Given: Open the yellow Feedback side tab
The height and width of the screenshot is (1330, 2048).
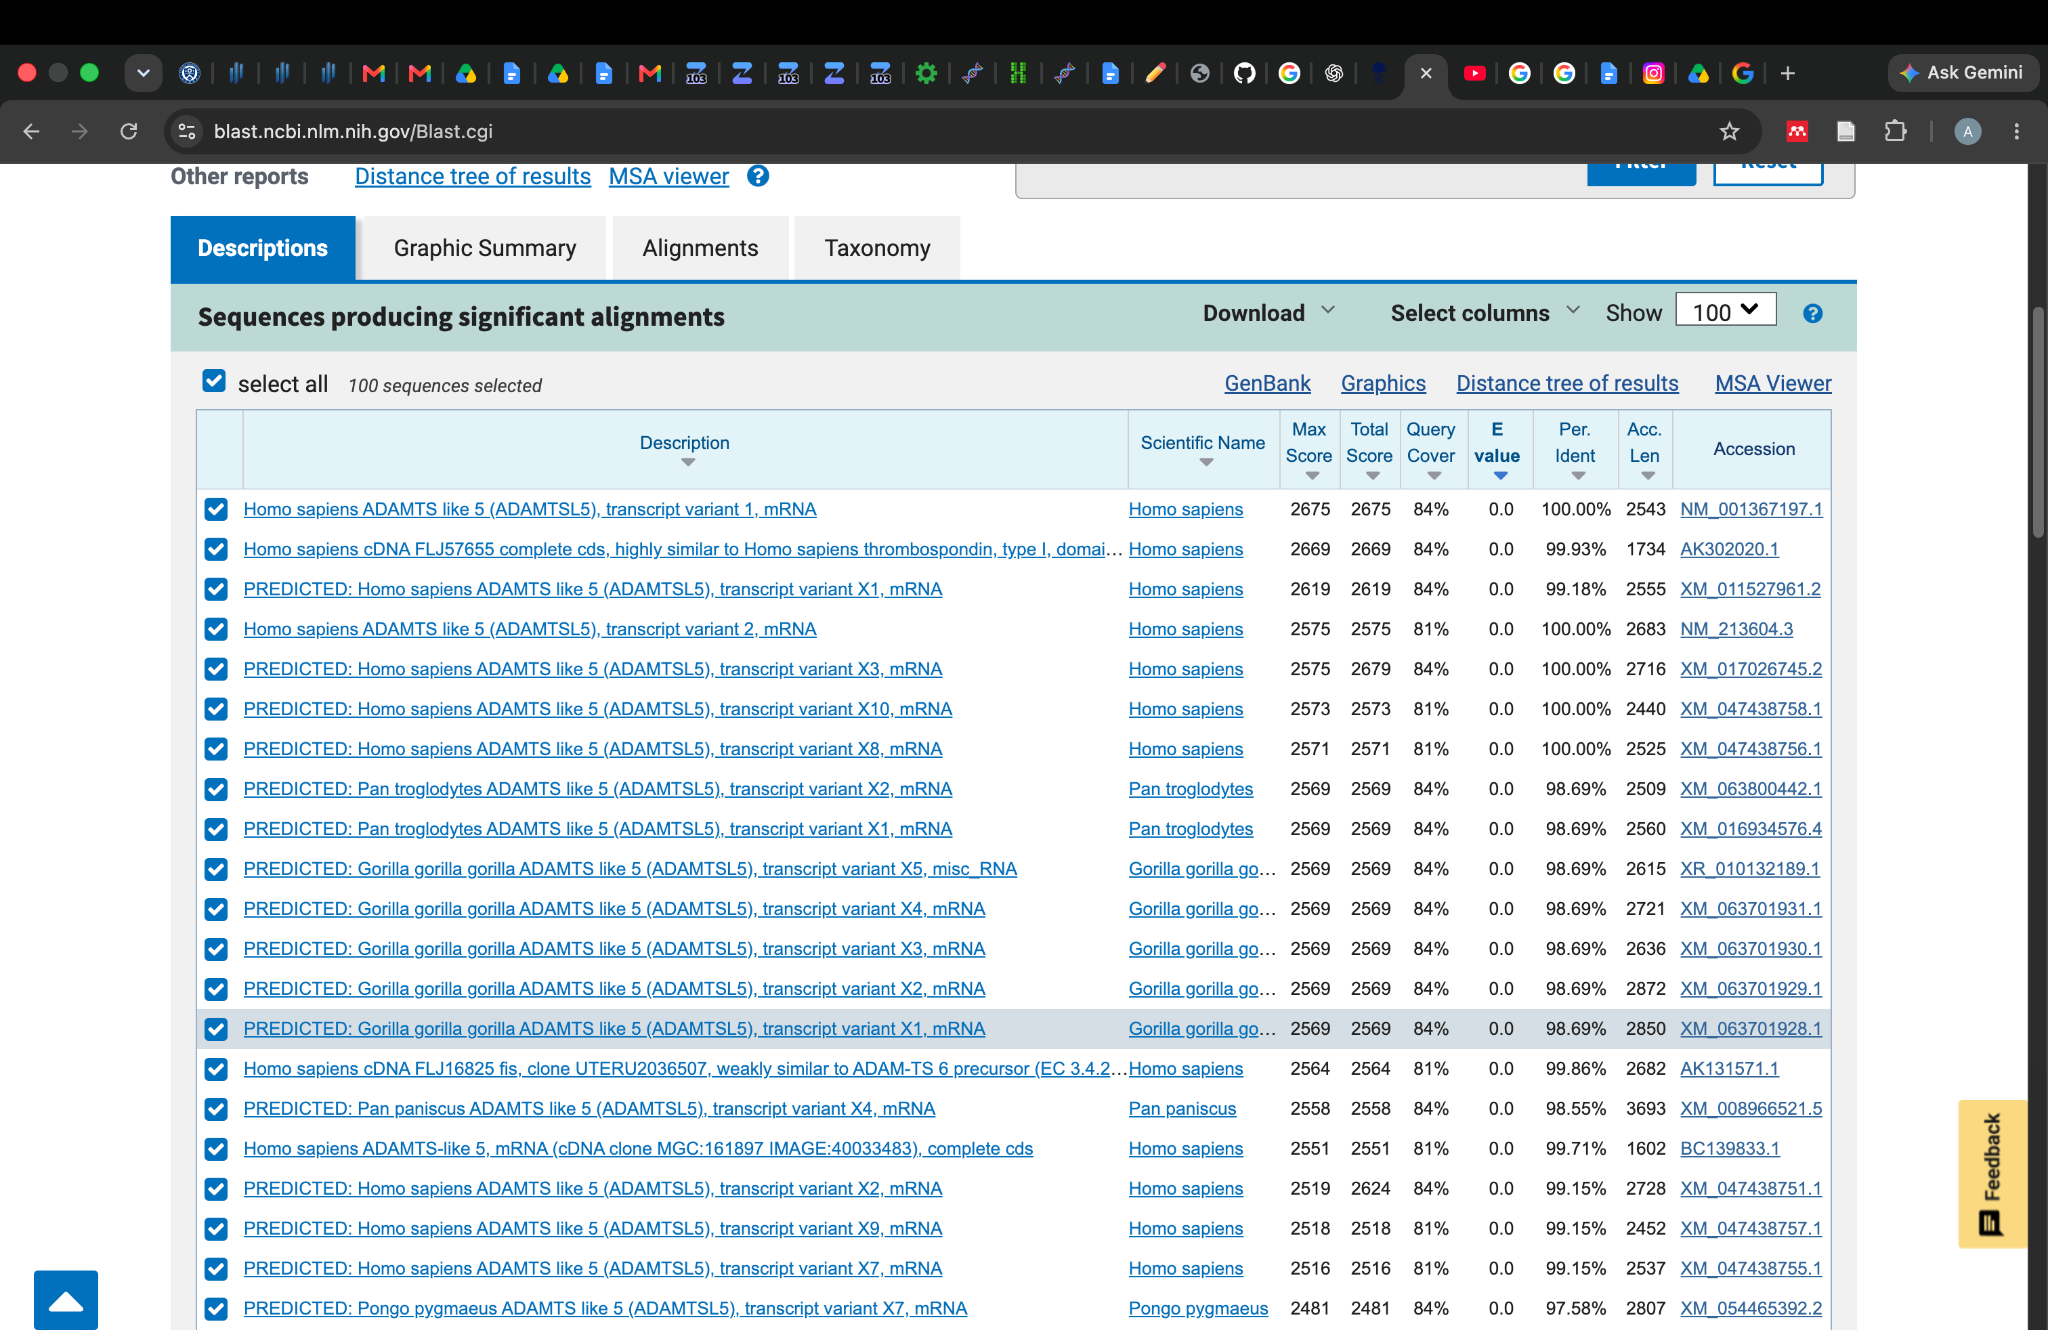Looking at the screenshot, I should click(1992, 1173).
